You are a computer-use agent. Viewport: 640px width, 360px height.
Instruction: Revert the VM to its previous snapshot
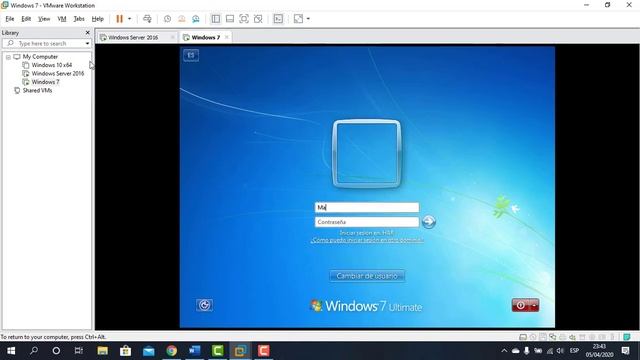[182, 19]
